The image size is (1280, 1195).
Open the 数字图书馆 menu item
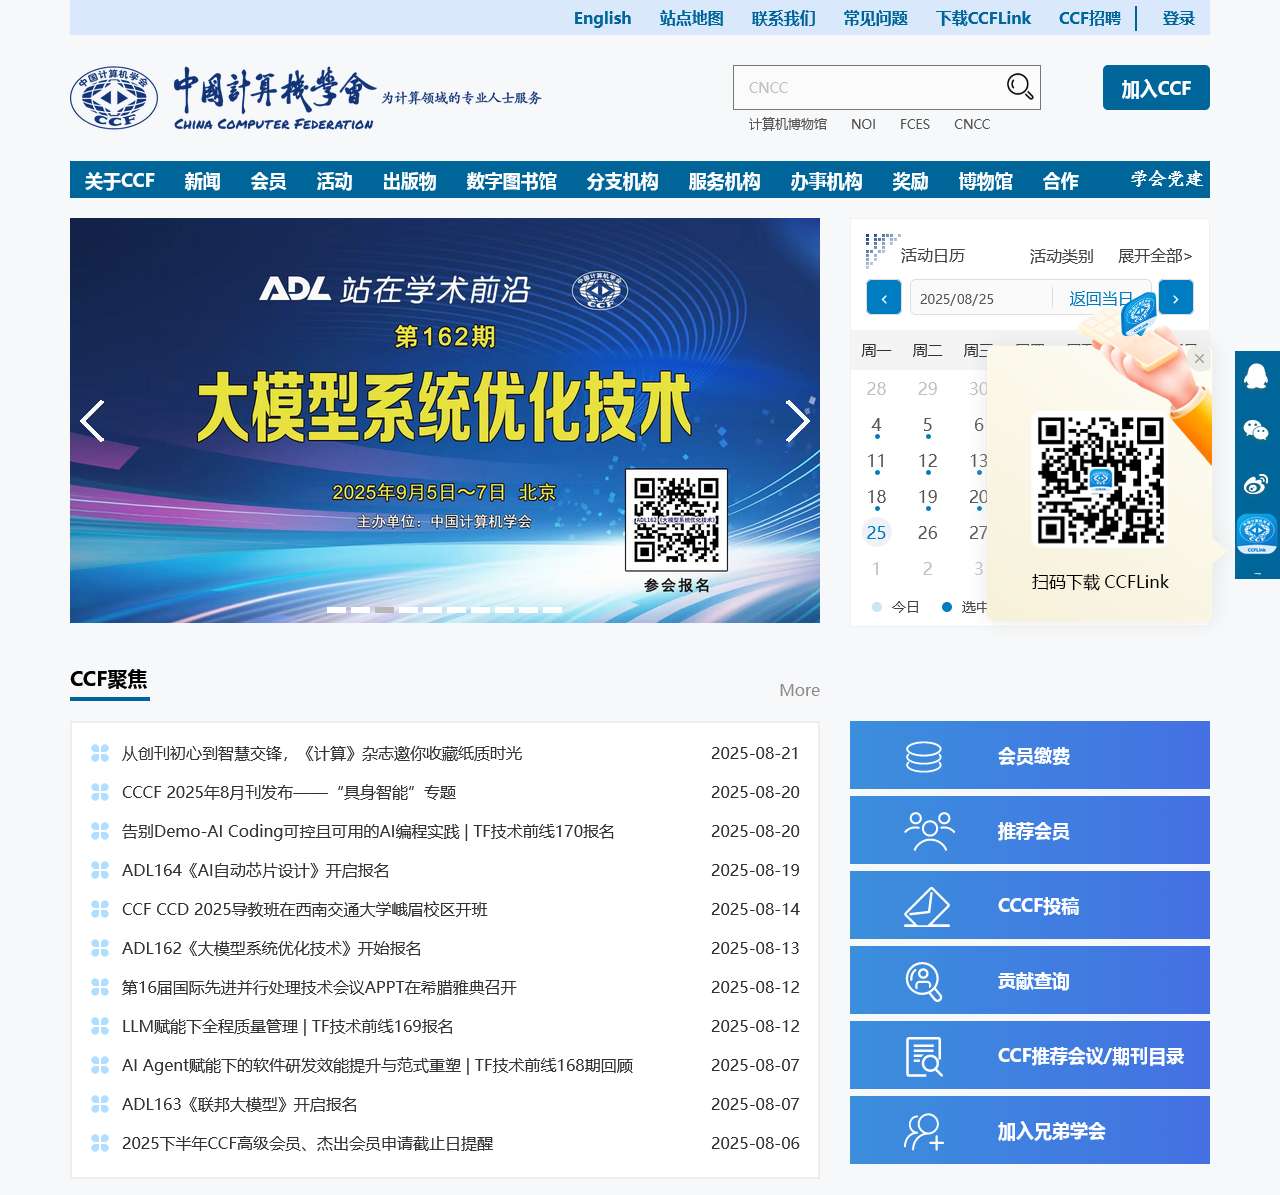(511, 181)
